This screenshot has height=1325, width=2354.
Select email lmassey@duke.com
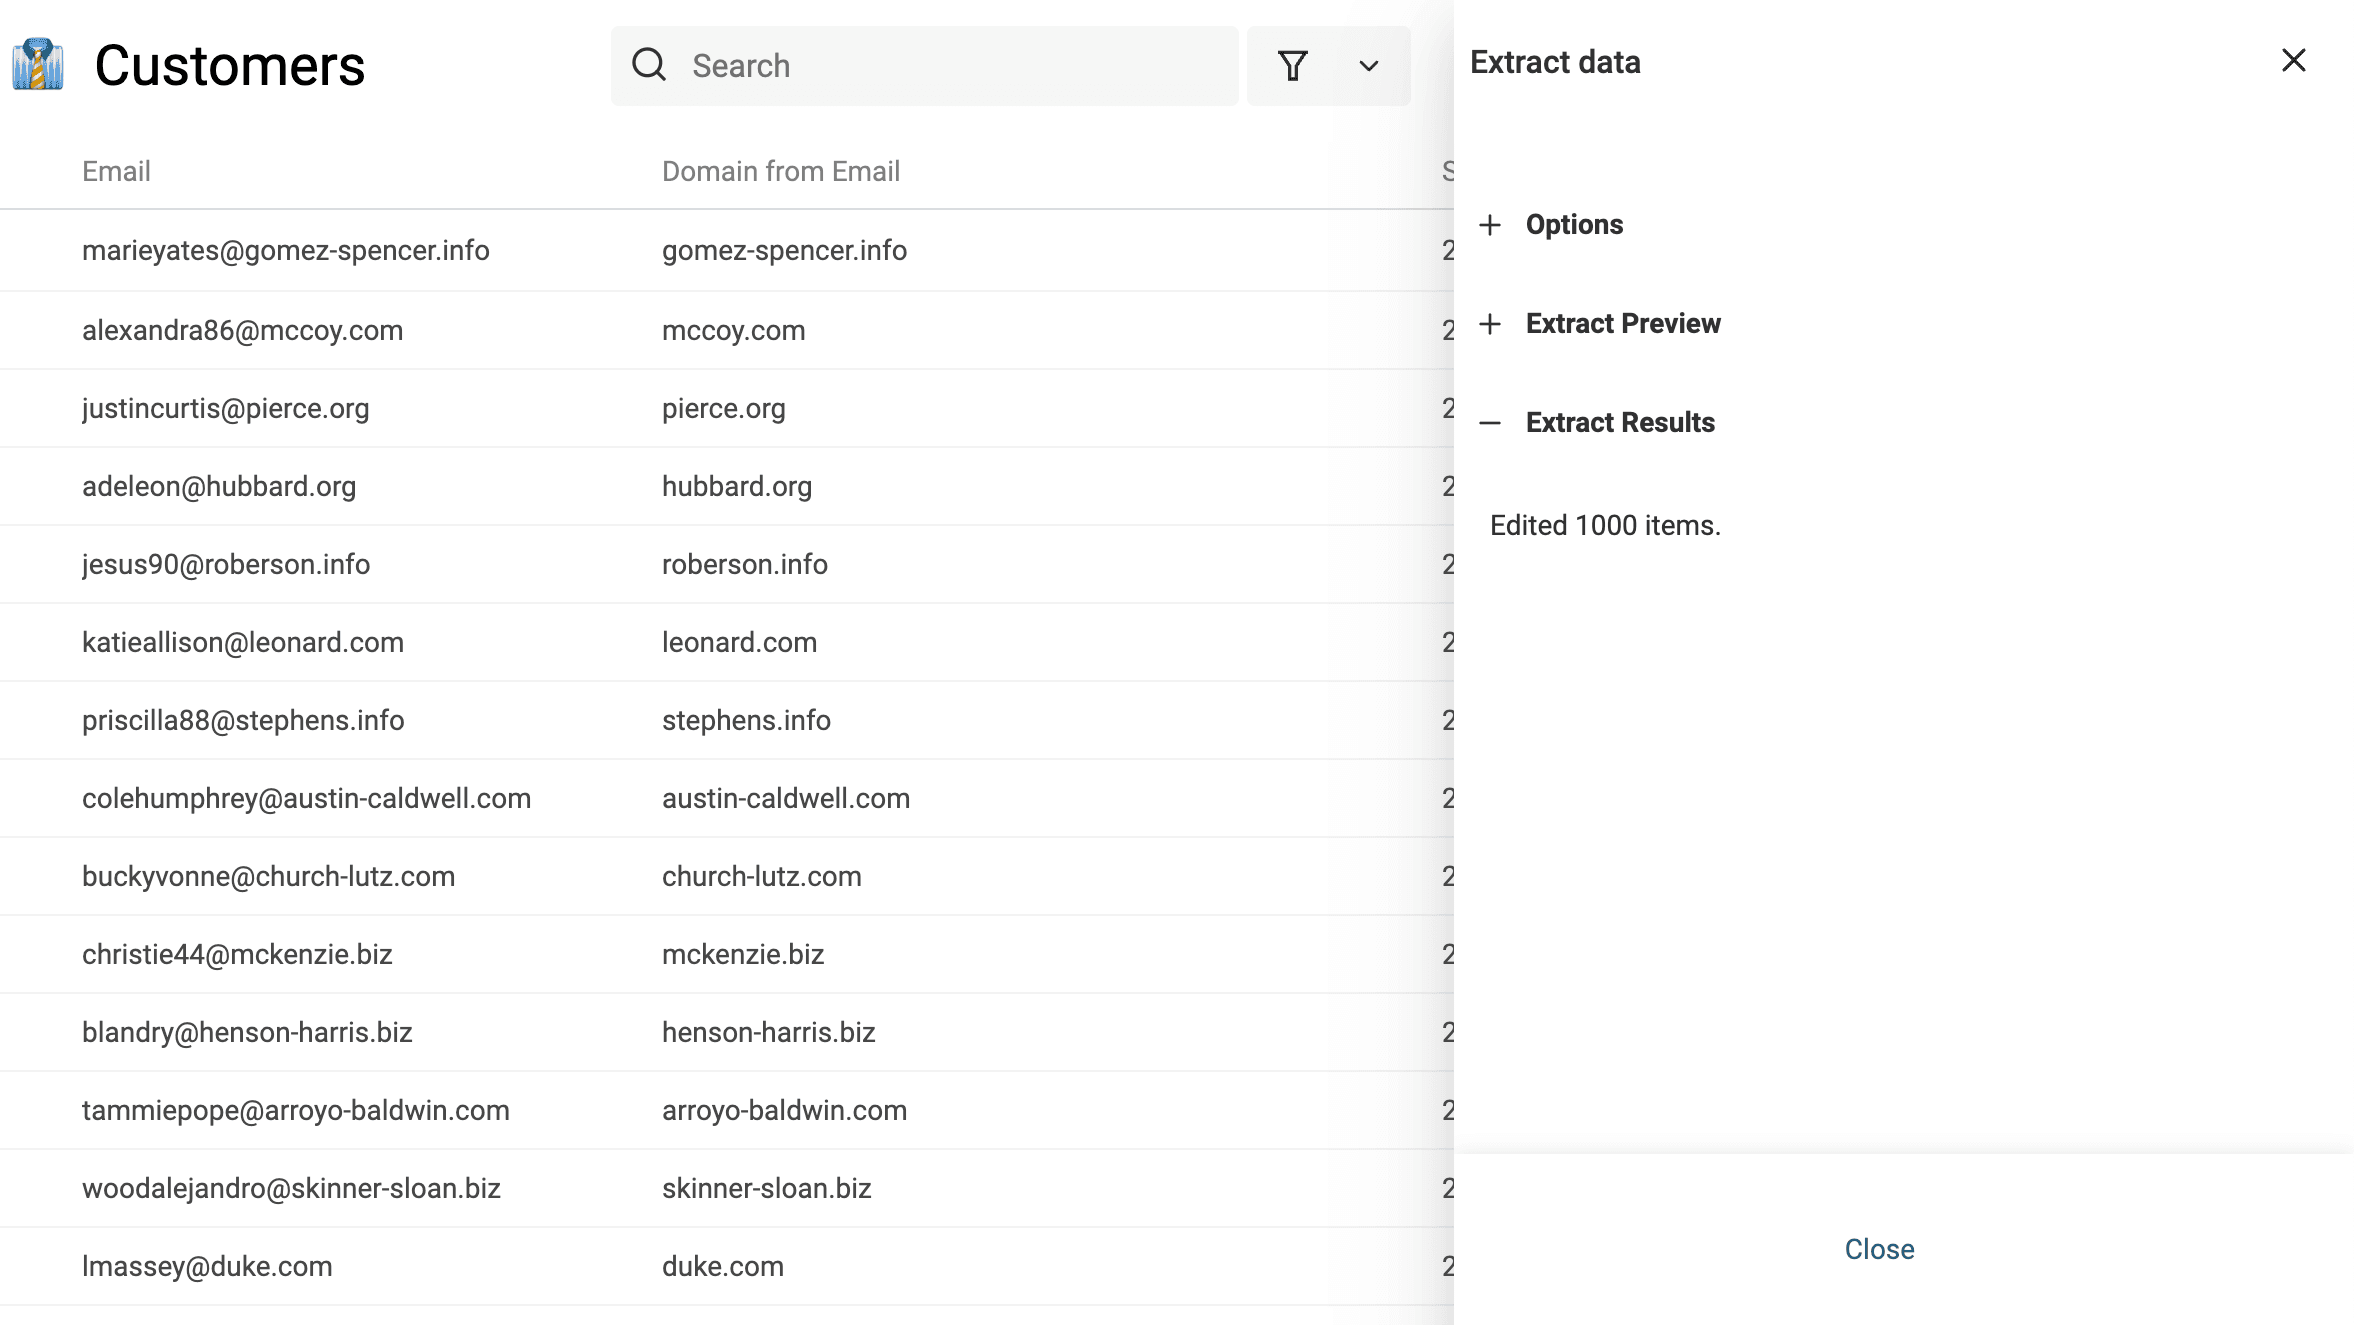coord(207,1266)
